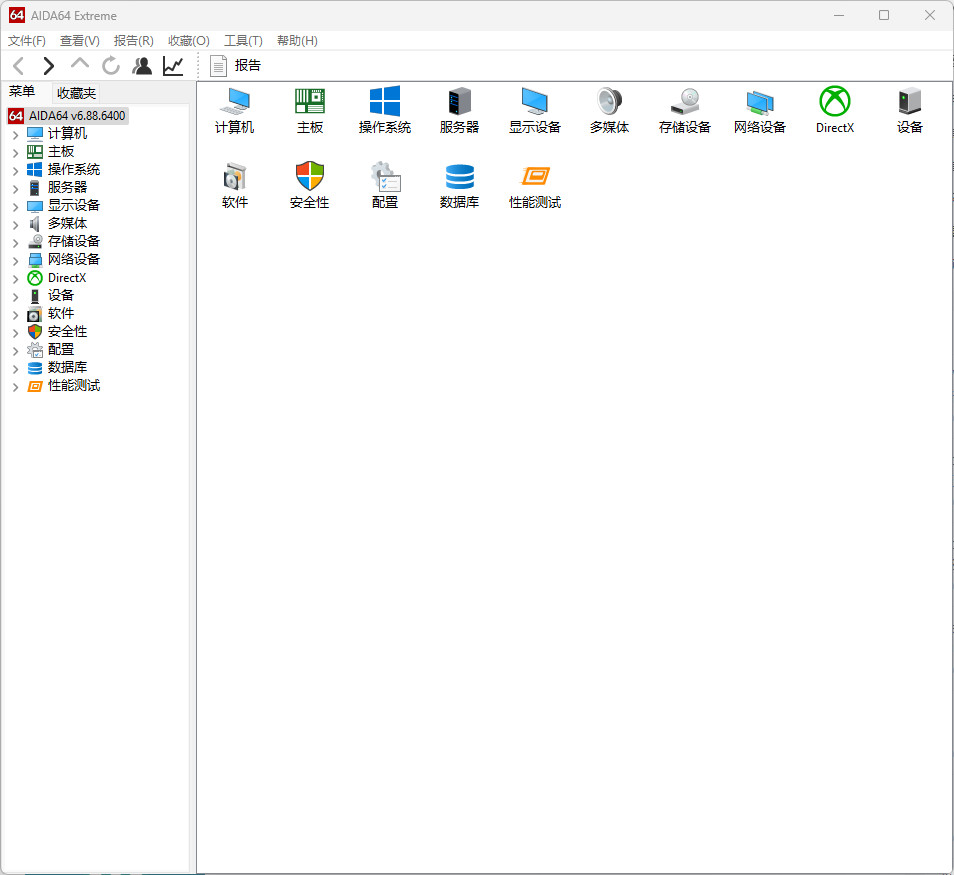Open the 显示设备 monitor icon in the main pane
Image resolution: width=954 pixels, height=875 pixels.
click(x=534, y=110)
